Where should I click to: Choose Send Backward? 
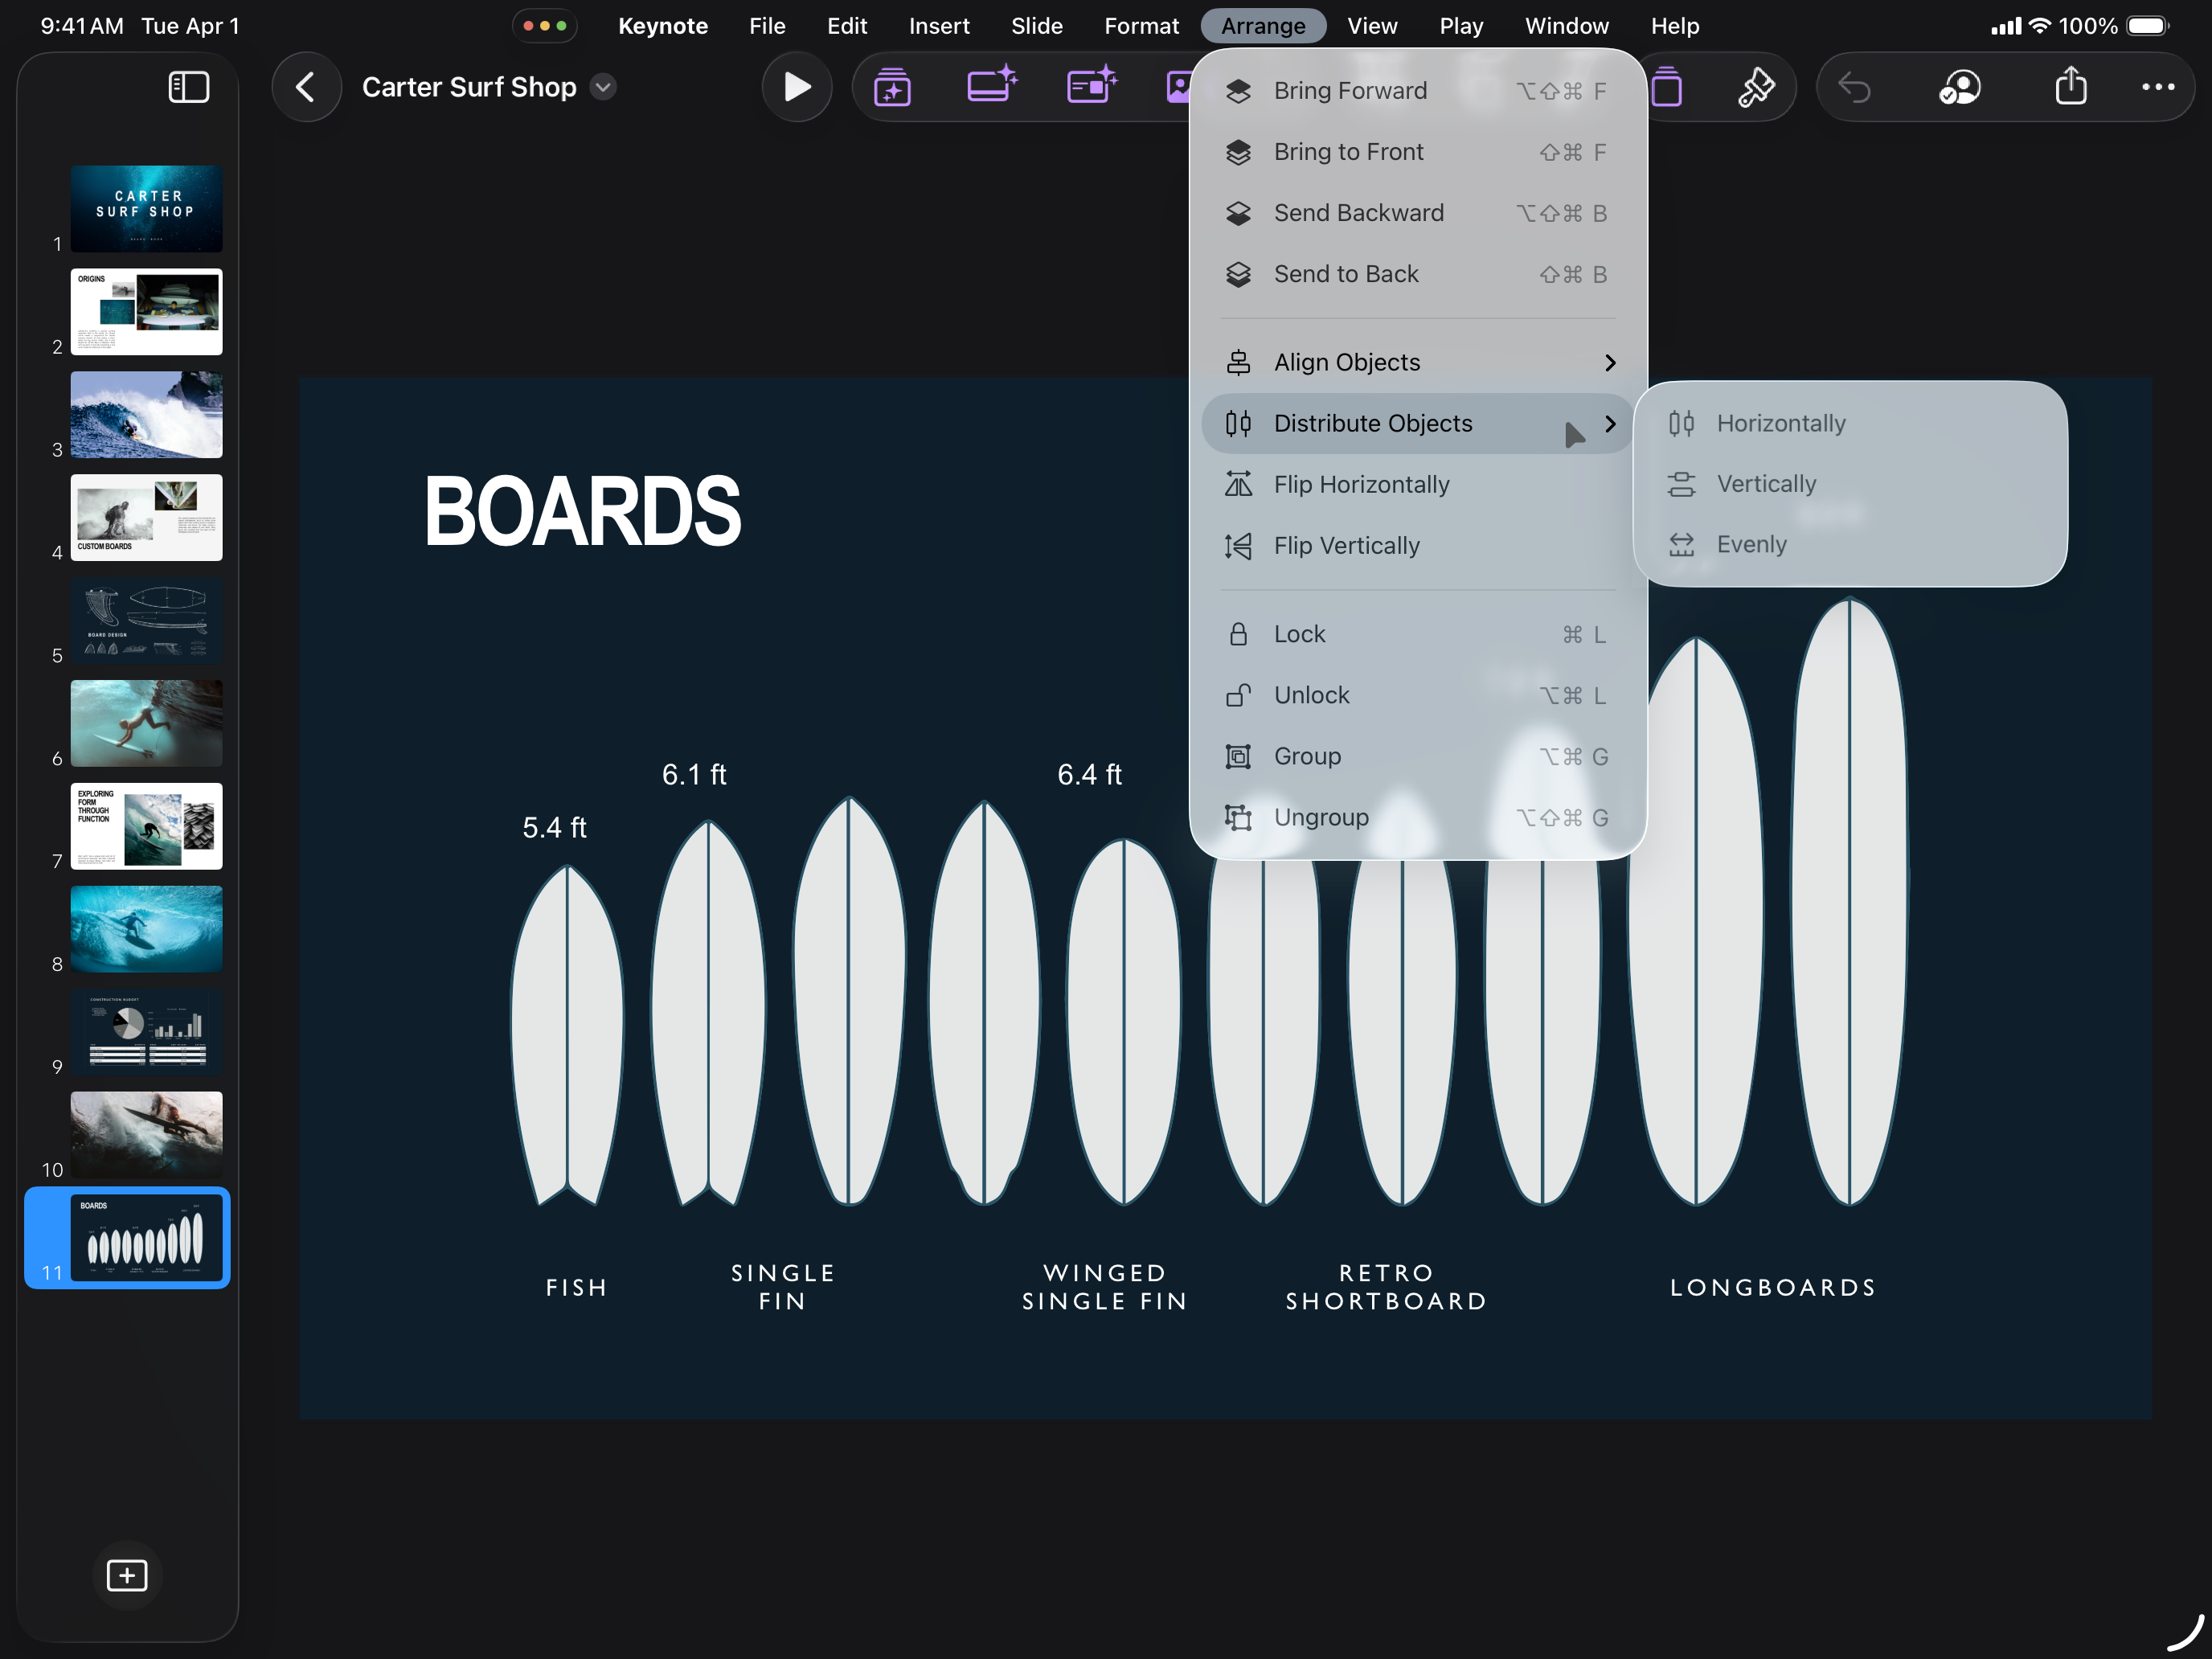tap(1418, 213)
